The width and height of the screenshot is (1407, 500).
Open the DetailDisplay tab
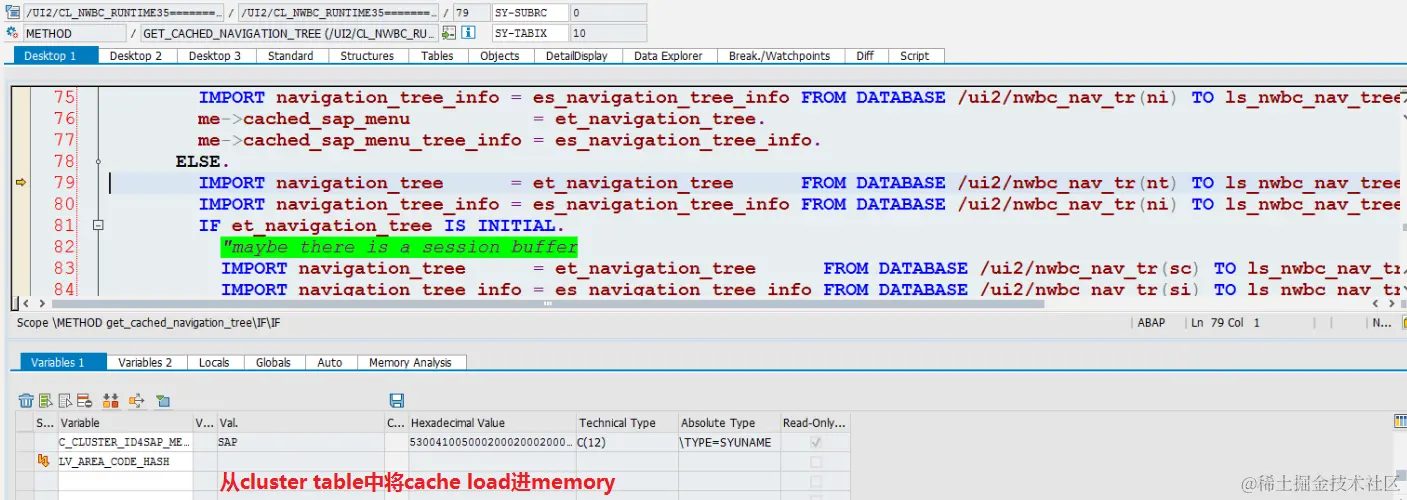577,56
